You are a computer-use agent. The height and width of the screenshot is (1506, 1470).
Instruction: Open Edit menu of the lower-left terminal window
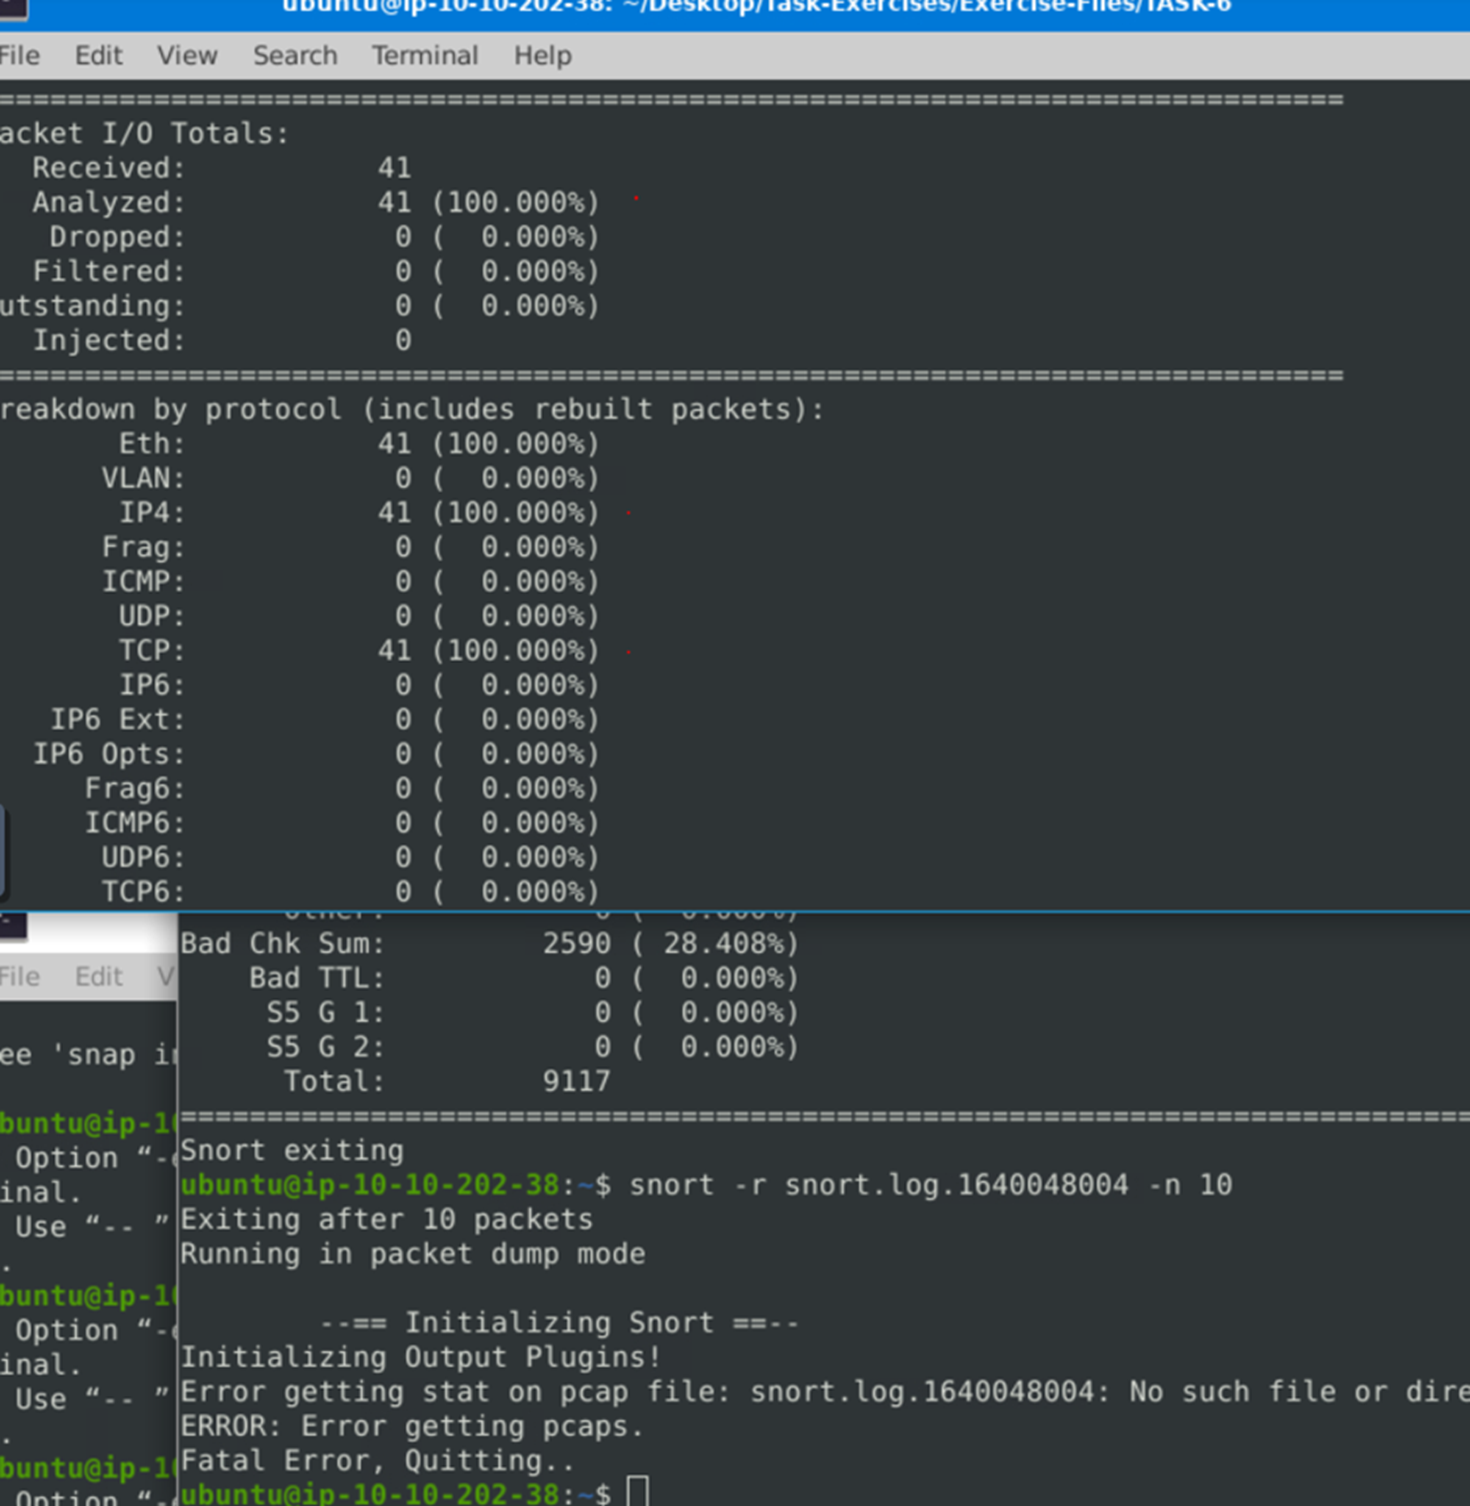[98, 976]
